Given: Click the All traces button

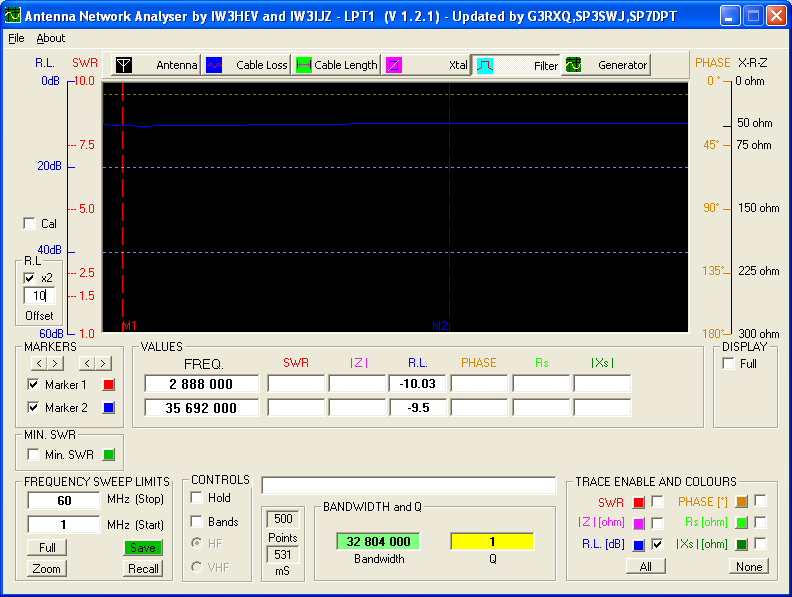Looking at the screenshot, I should pos(645,567).
